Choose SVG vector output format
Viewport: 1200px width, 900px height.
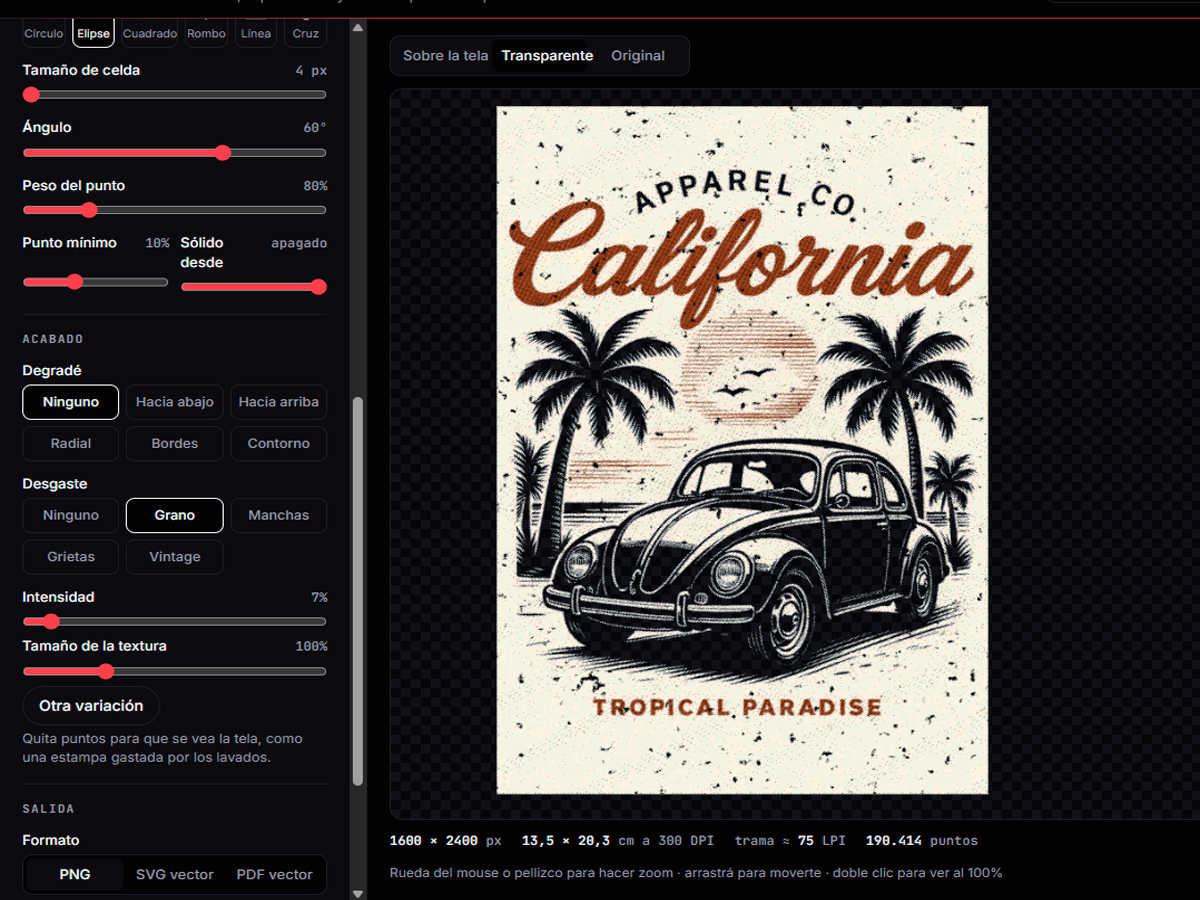[x=175, y=874]
